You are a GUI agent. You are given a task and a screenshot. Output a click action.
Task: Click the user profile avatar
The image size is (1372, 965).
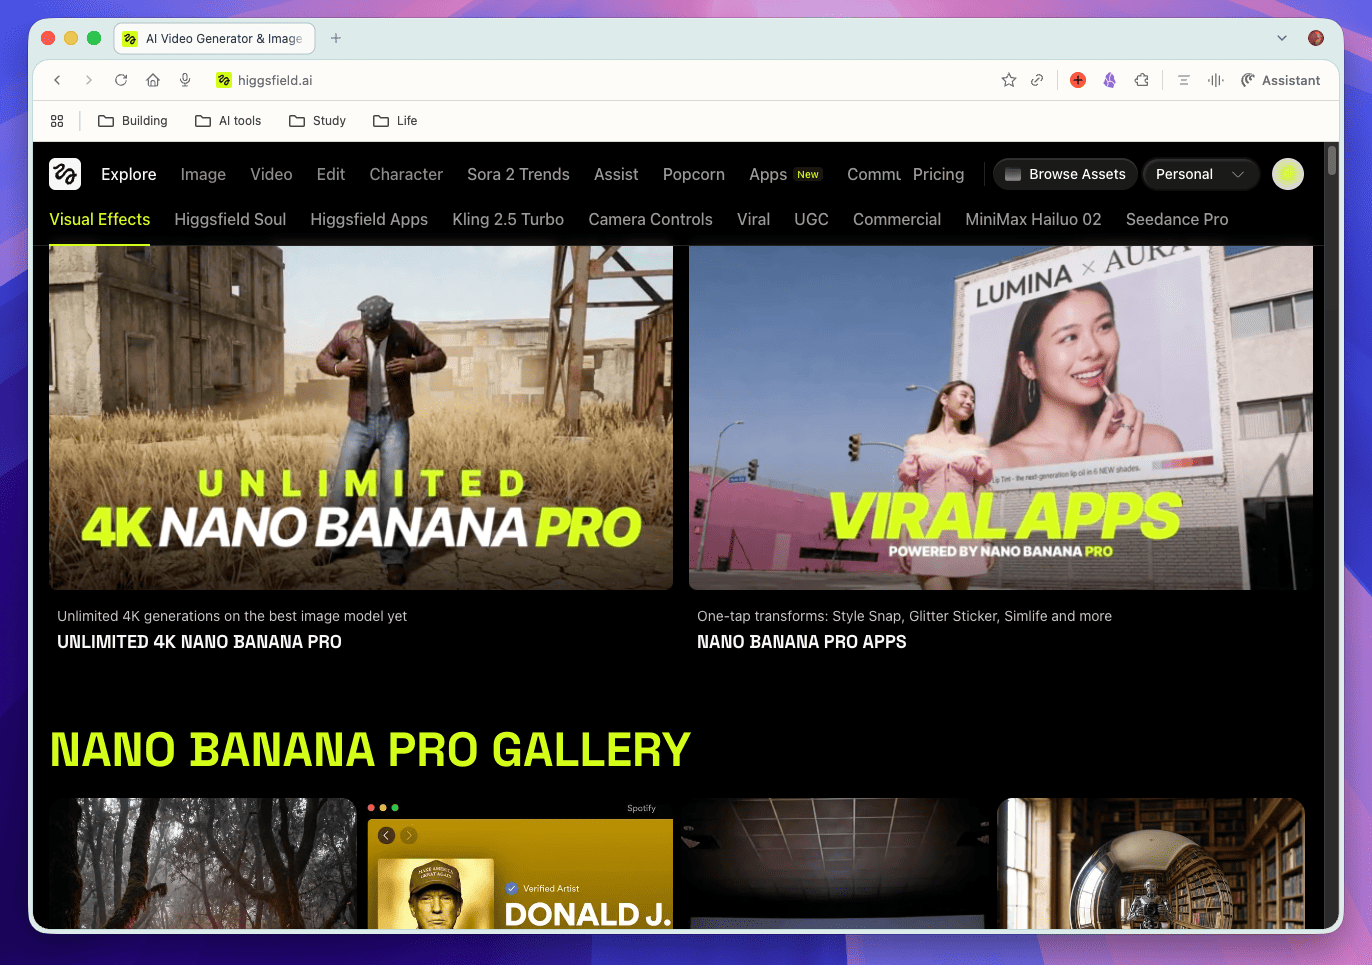(x=1287, y=174)
